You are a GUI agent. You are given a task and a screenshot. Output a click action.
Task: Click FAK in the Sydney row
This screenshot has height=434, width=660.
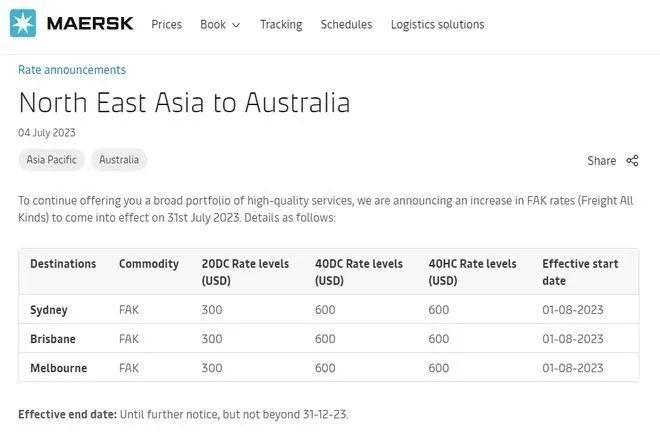pyautogui.click(x=129, y=310)
